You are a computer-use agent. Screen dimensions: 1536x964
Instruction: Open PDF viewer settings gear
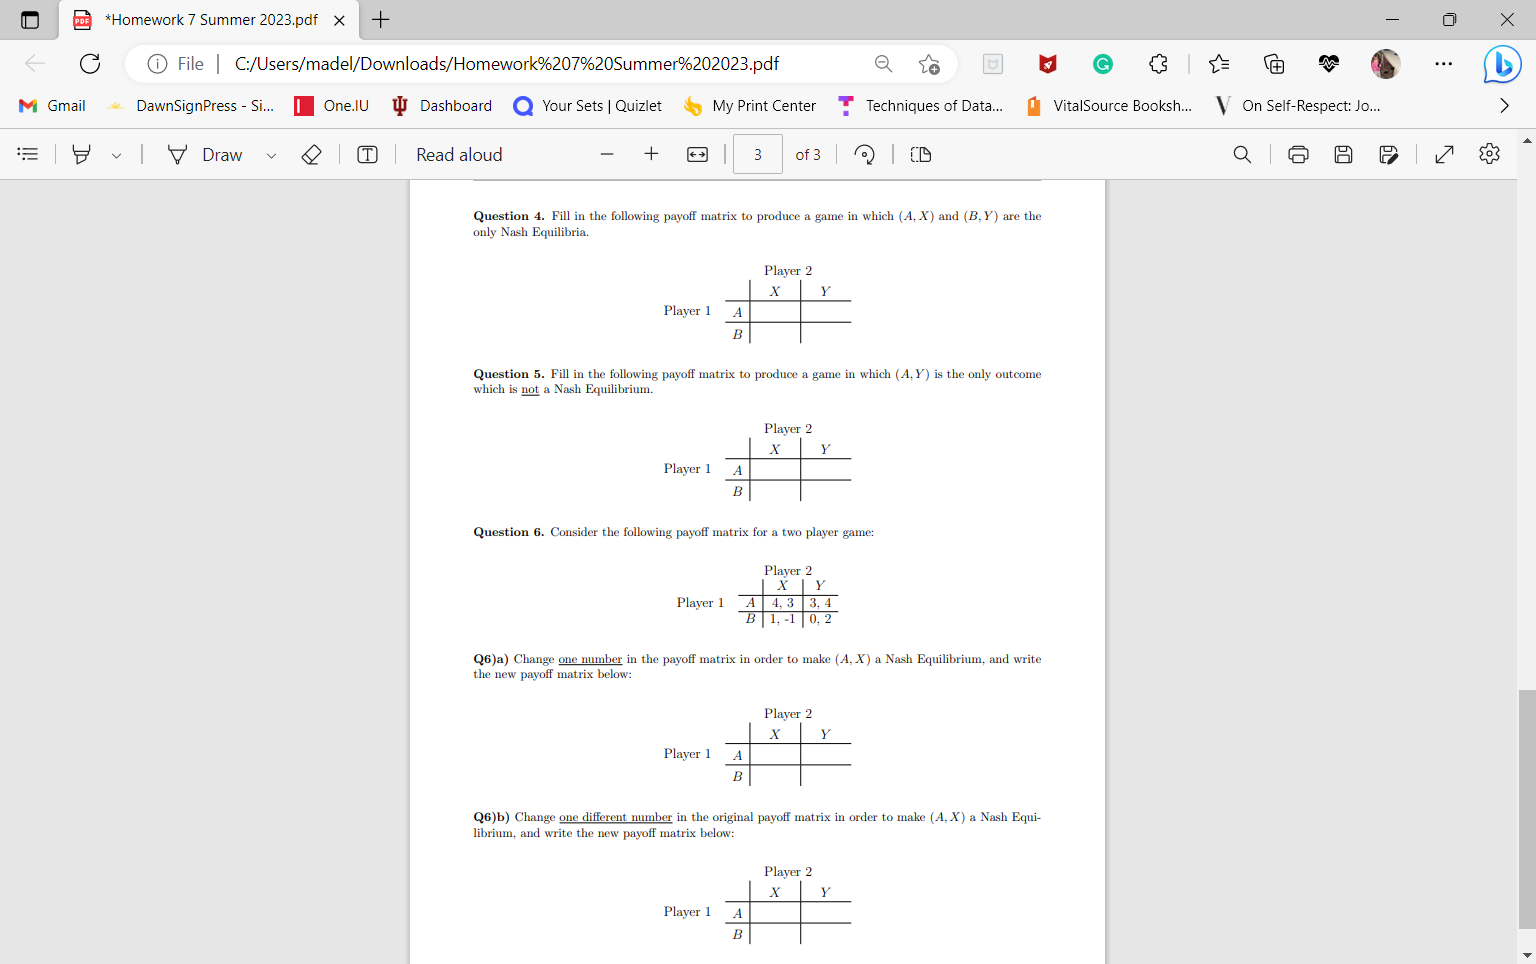(1489, 154)
